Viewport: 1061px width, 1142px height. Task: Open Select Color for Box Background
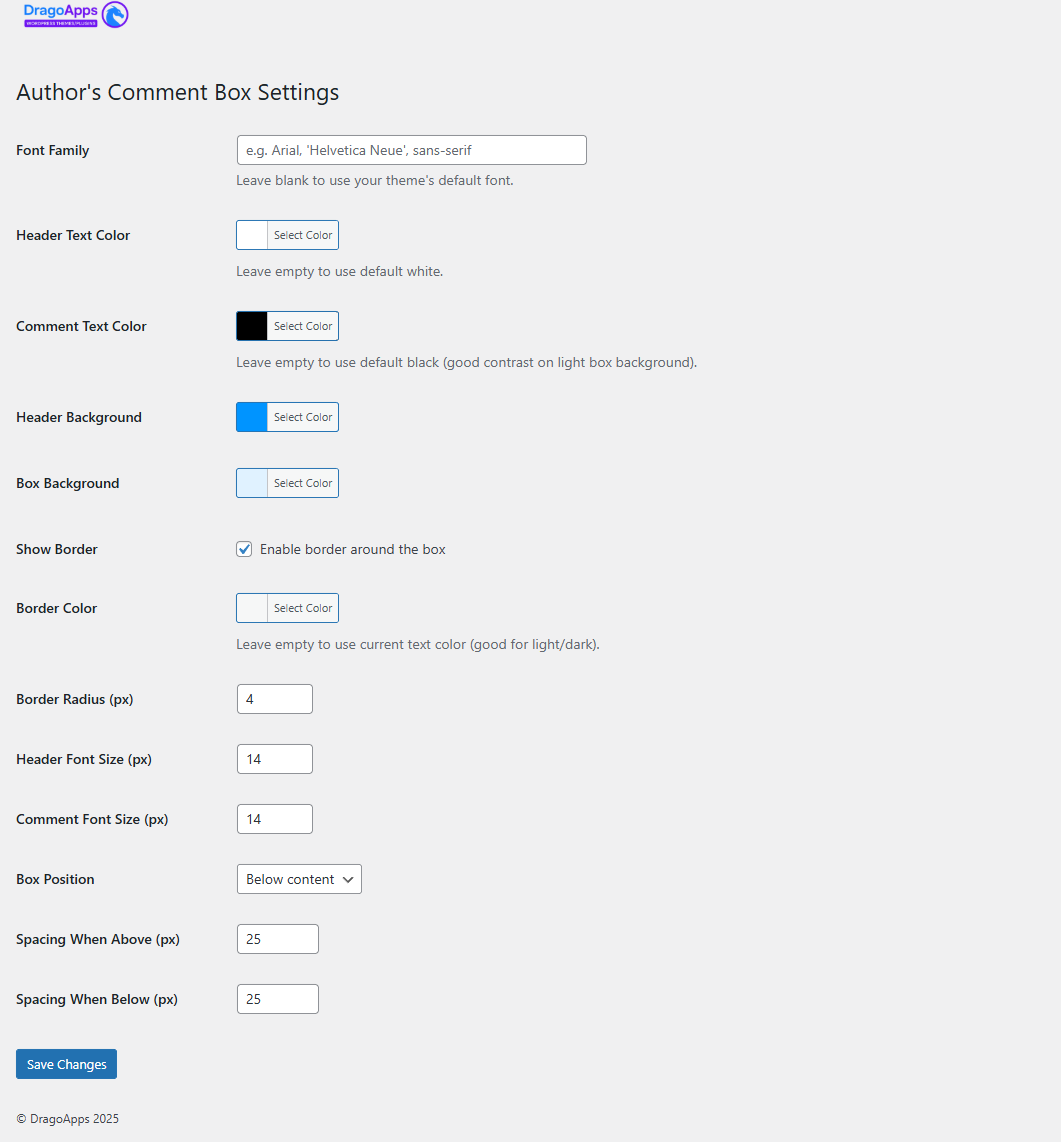coord(303,483)
